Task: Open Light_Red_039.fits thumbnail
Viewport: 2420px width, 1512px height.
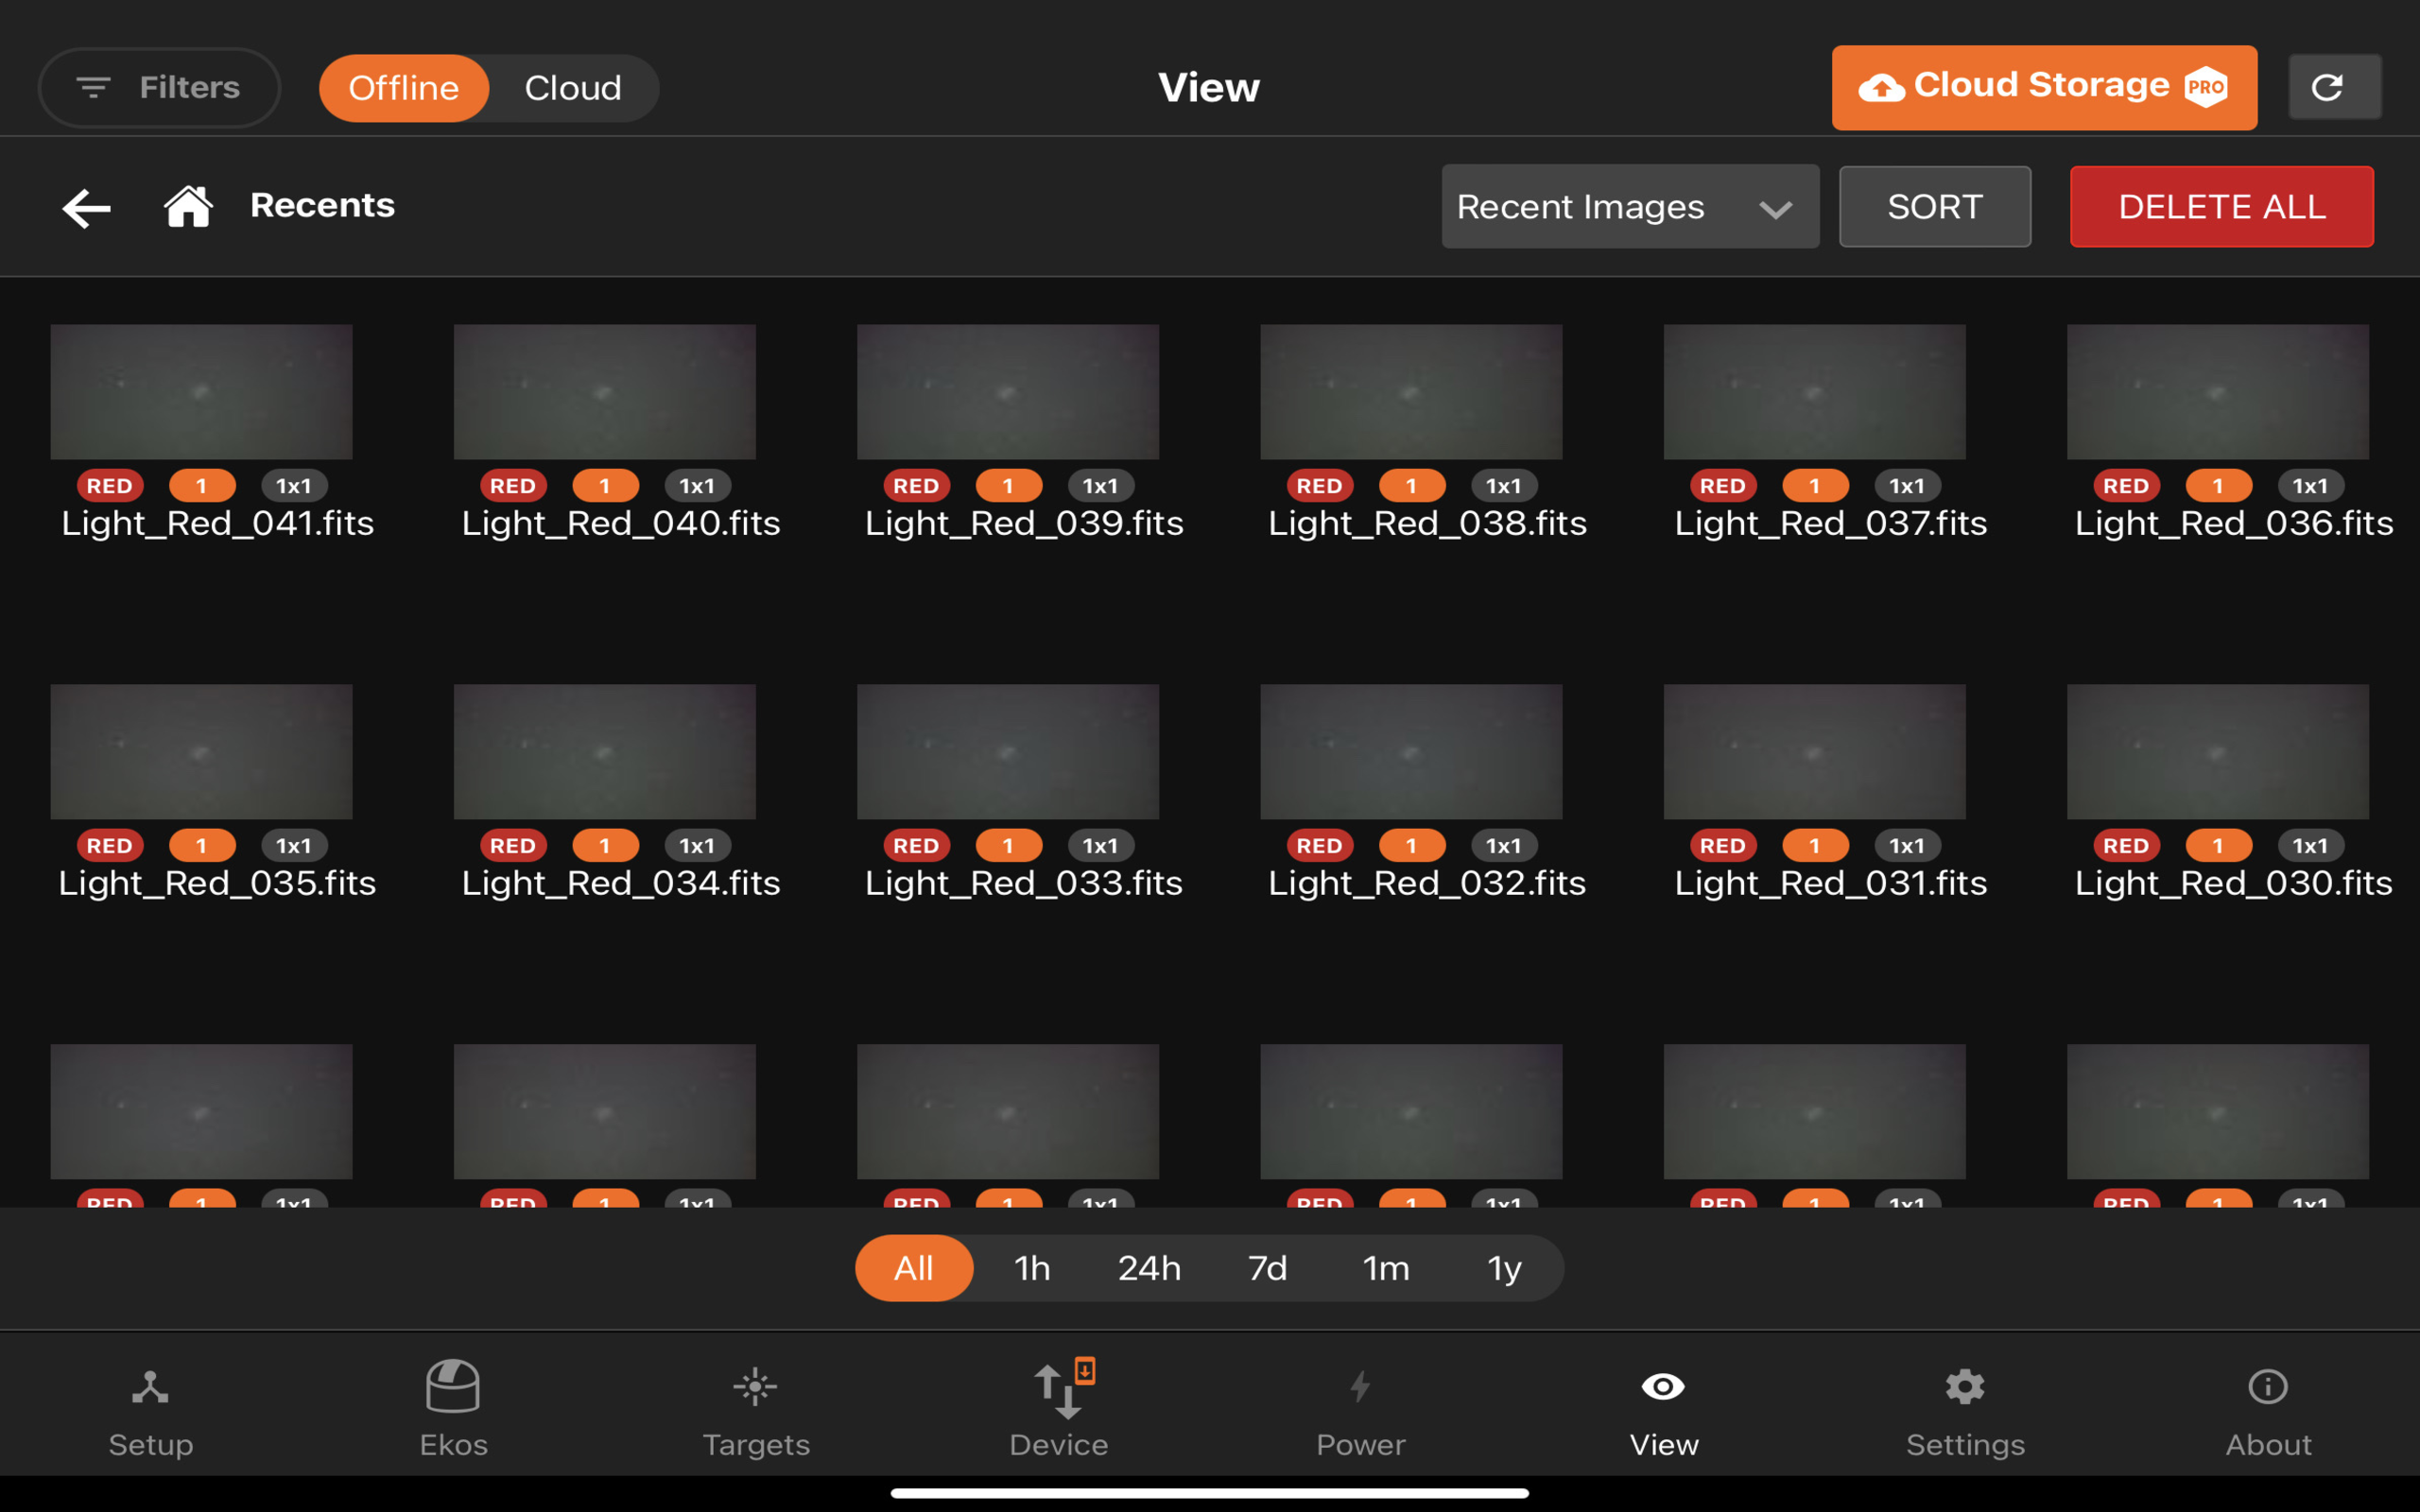Action: (1008, 392)
